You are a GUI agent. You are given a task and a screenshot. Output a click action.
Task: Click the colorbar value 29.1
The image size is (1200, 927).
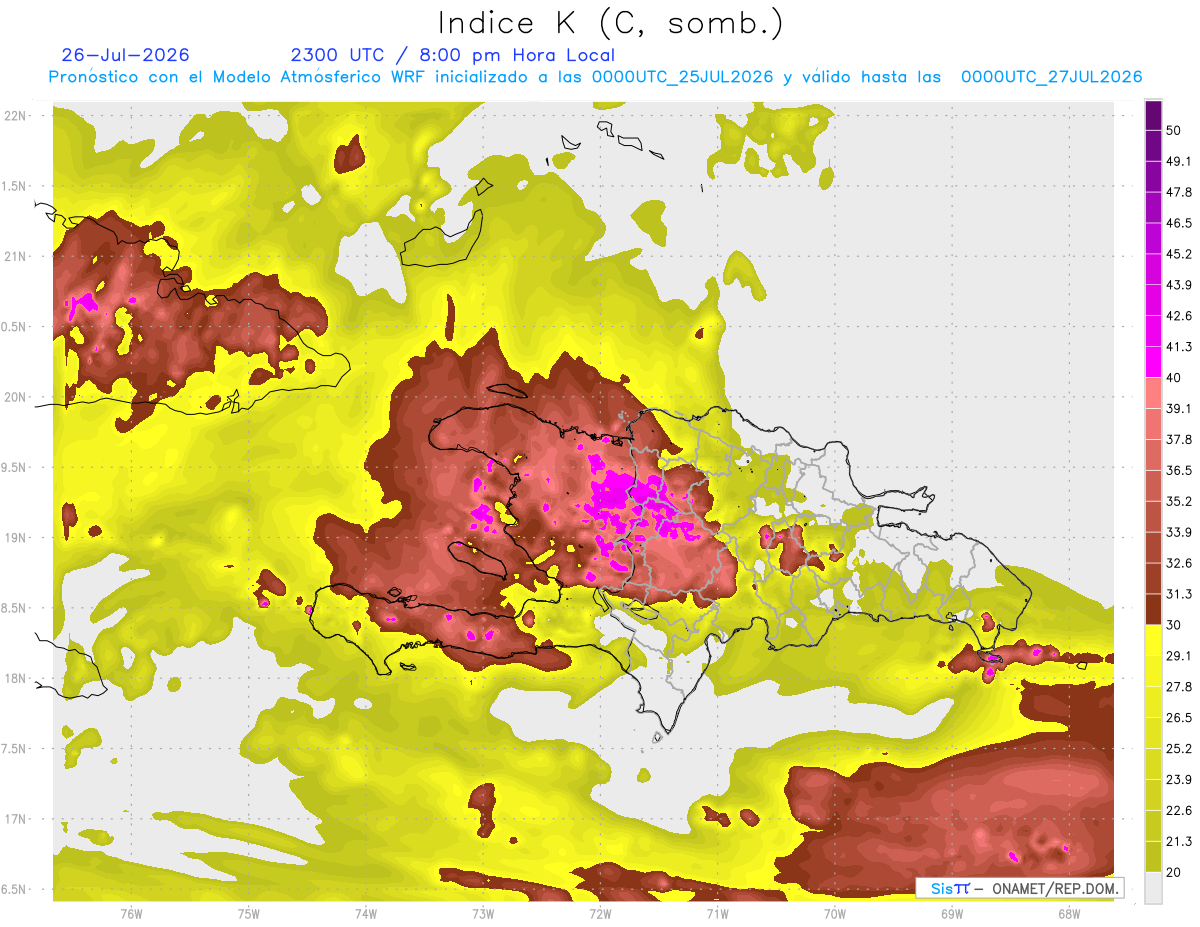[1179, 655]
